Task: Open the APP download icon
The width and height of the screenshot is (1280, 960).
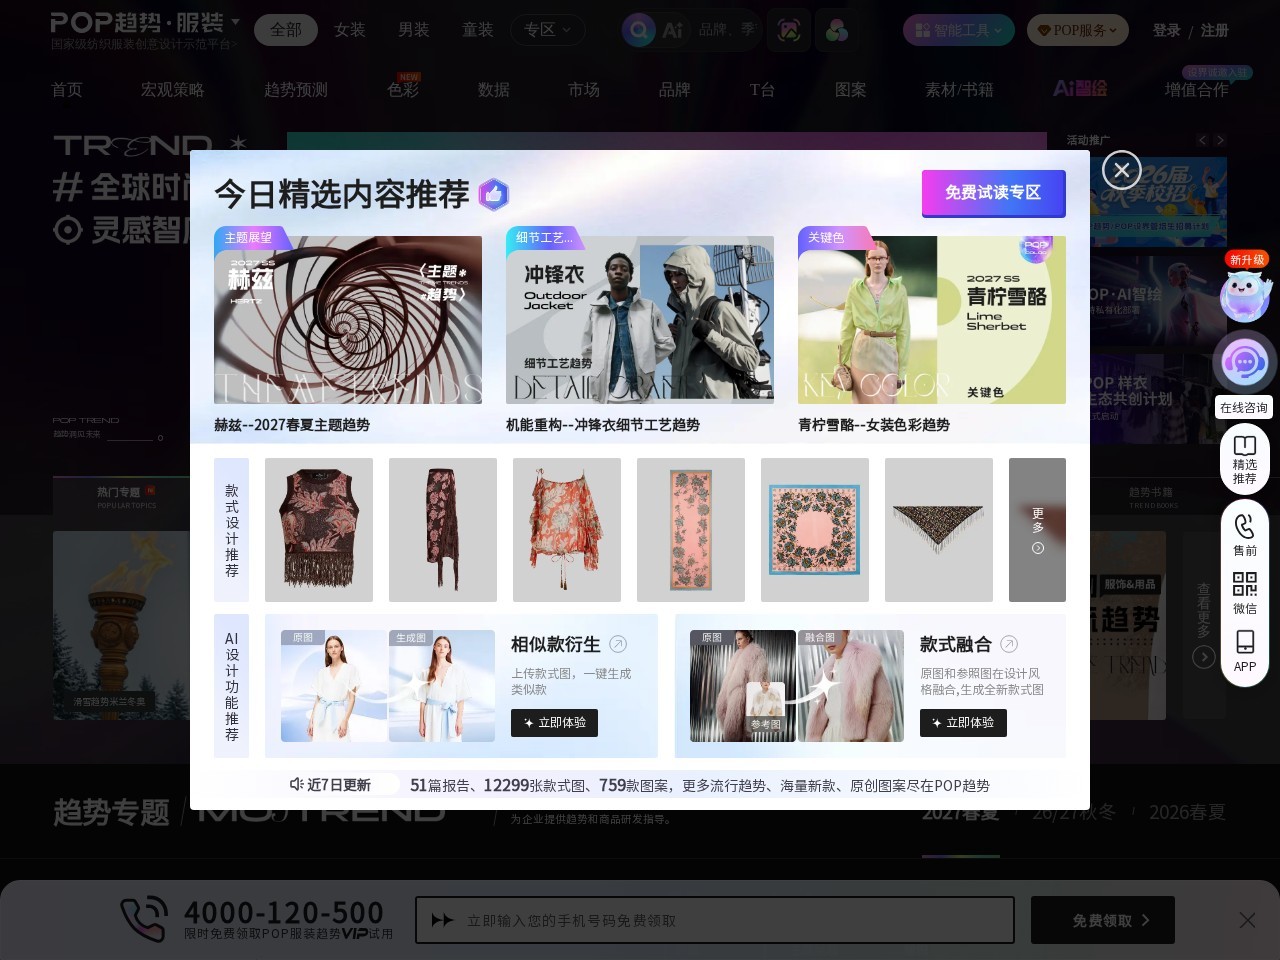Action: tap(1244, 641)
